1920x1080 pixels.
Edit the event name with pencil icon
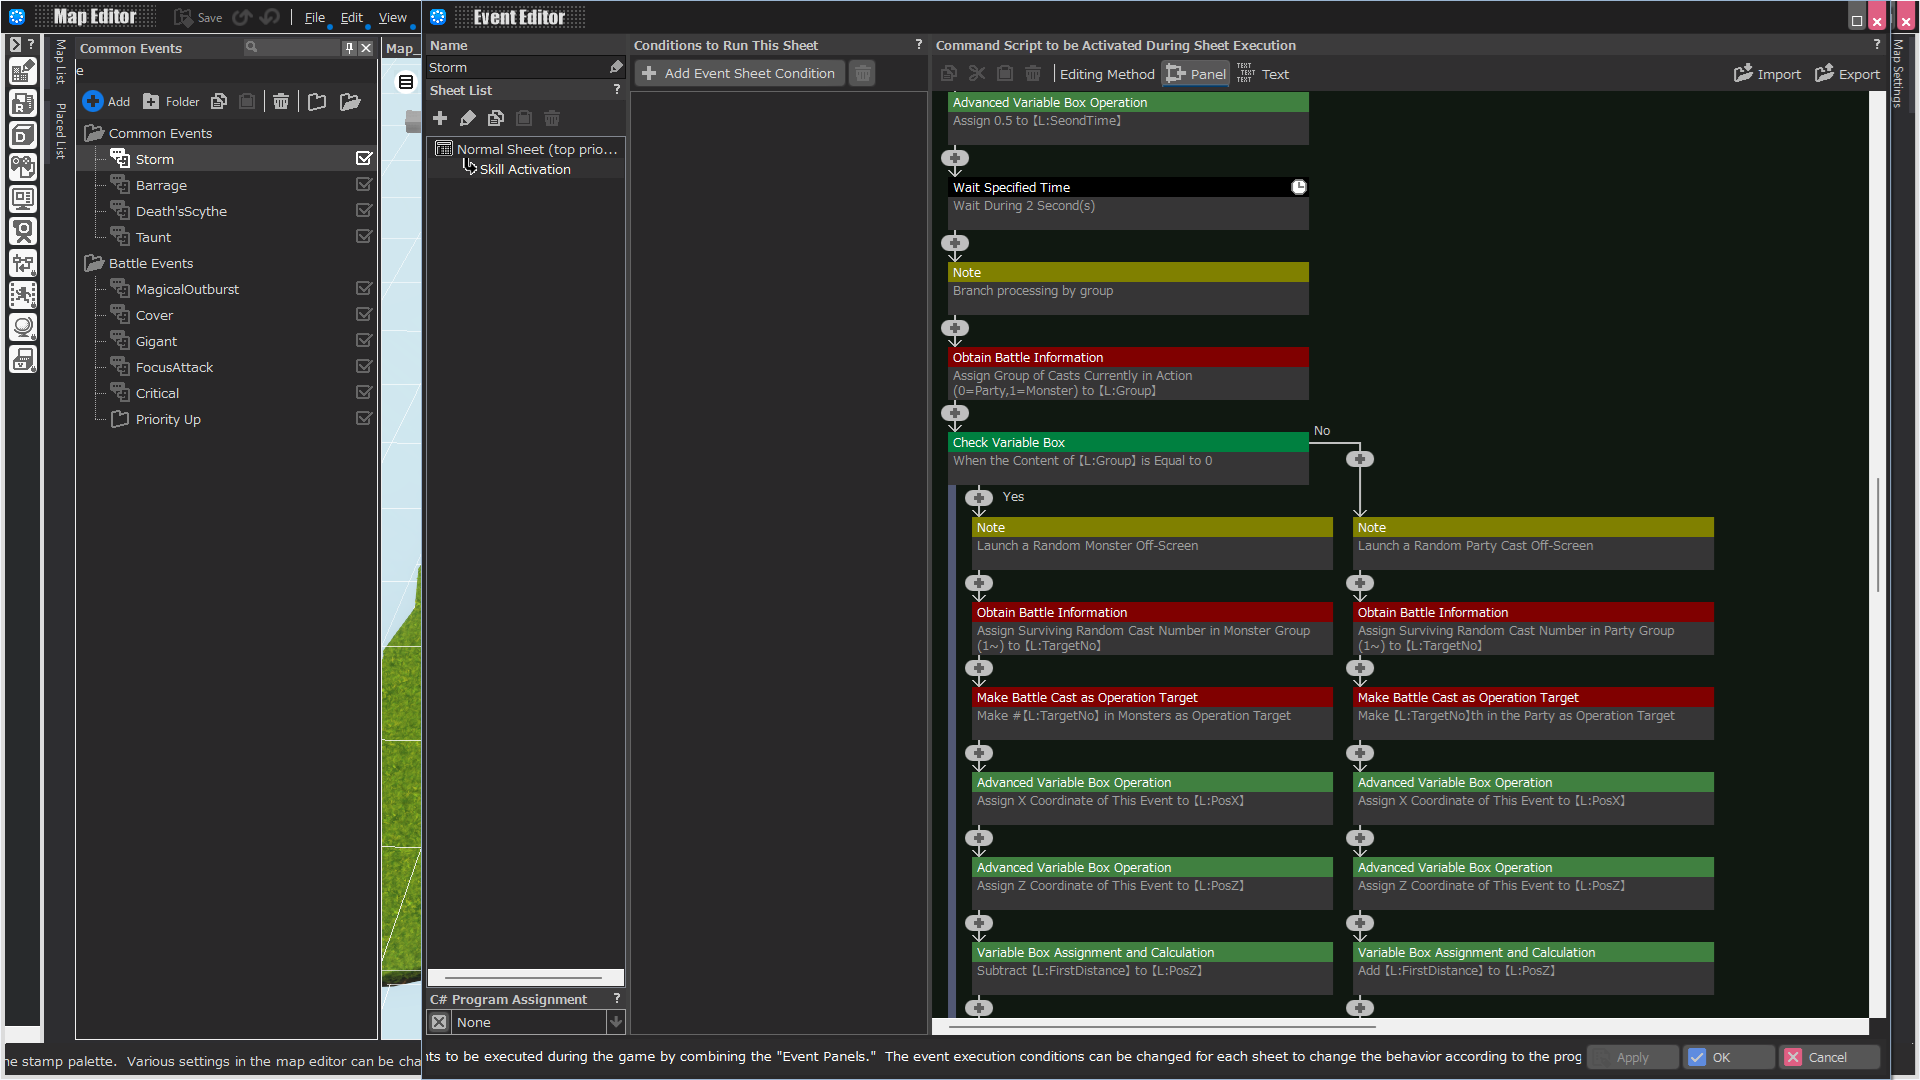[616, 67]
